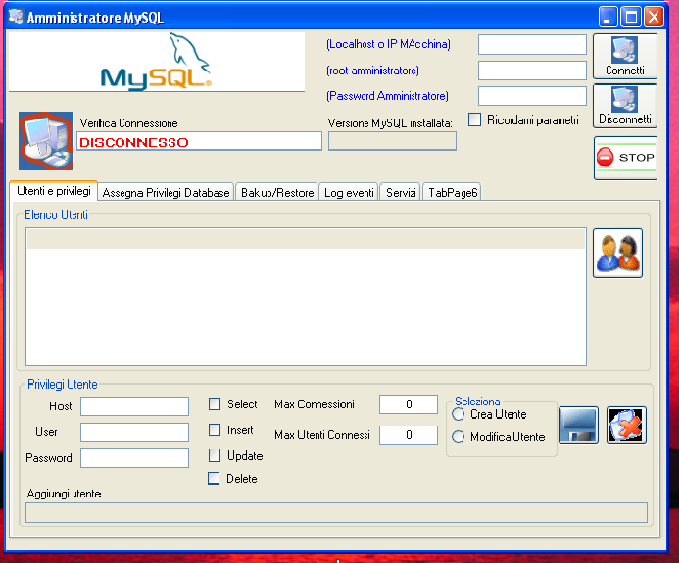
Task: Select the Crea Utente radio option
Action: click(x=458, y=414)
